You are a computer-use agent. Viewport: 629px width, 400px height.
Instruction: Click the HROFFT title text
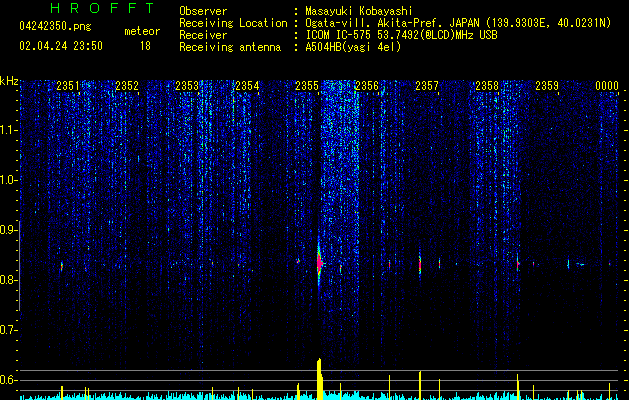102,8
